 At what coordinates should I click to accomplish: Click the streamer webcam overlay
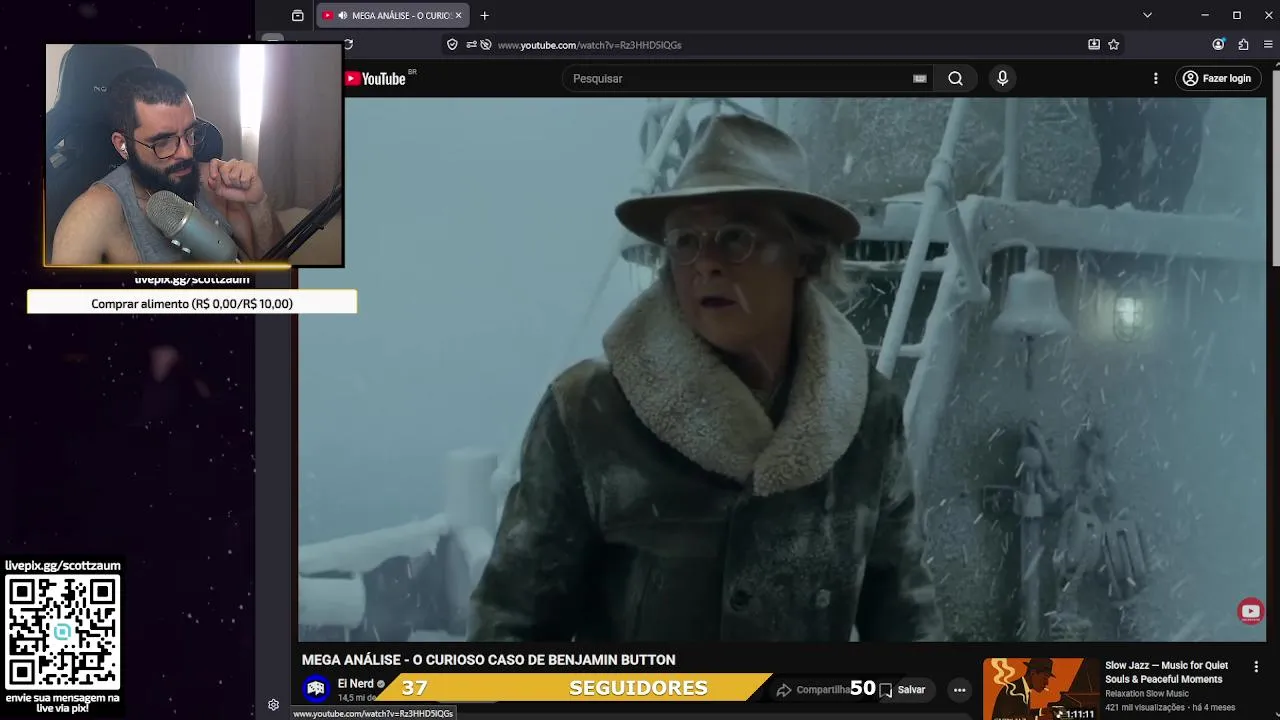coord(194,155)
